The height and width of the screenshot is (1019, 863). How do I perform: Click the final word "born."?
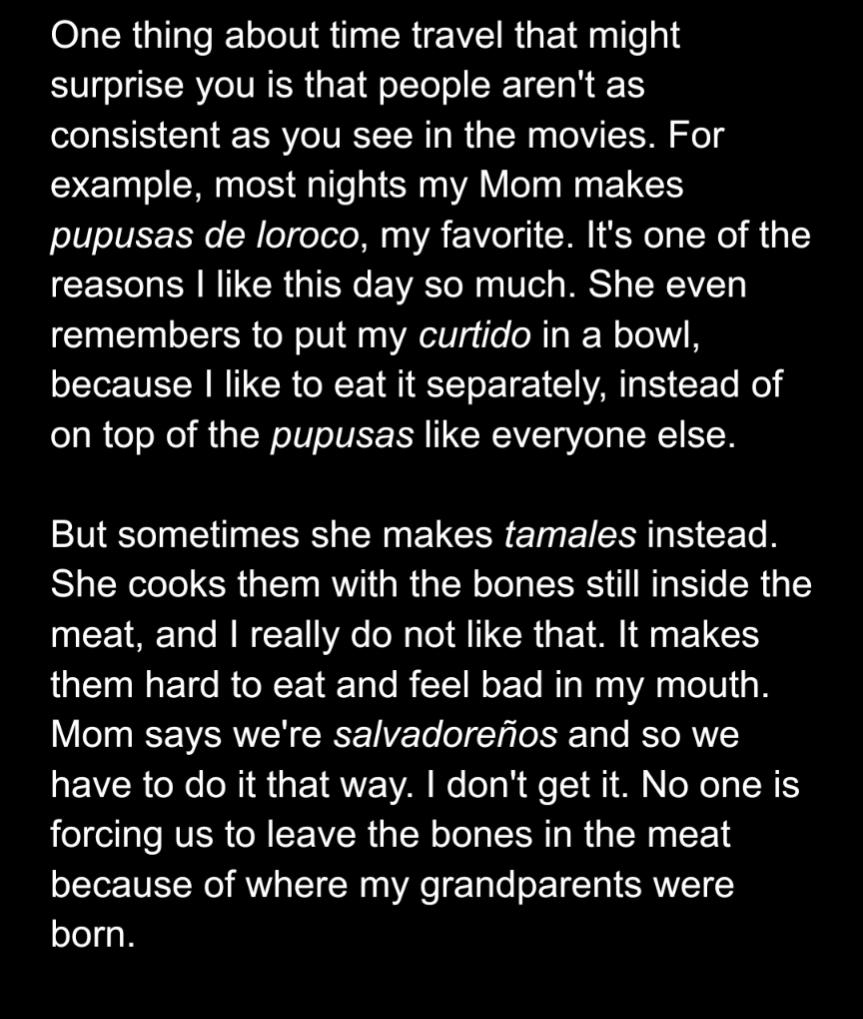[91, 935]
